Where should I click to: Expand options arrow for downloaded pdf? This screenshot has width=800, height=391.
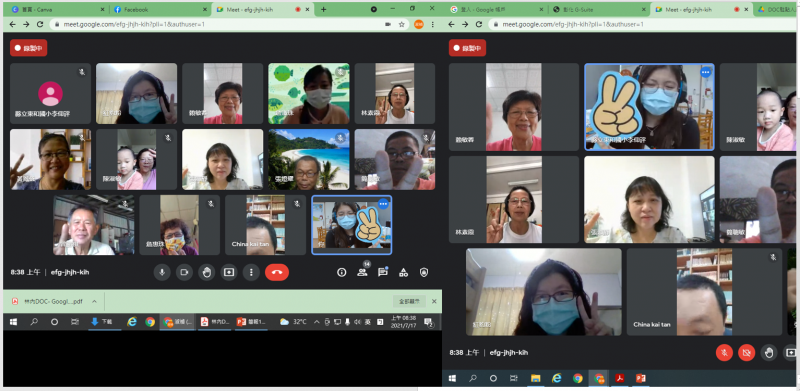(94, 301)
